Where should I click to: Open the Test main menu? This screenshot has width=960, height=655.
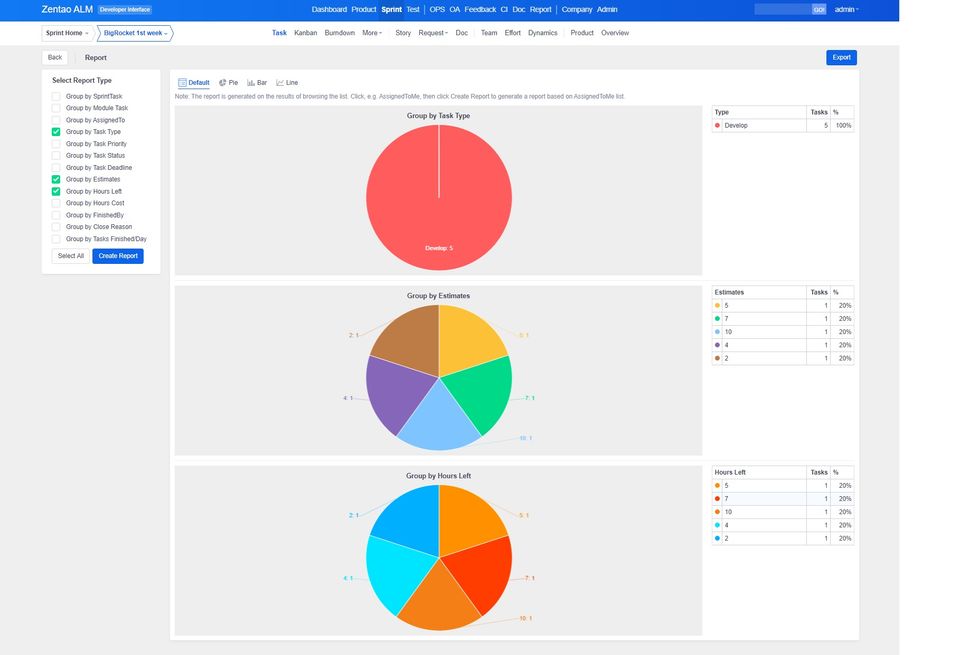pyautogui.click(x=413, y=9)
